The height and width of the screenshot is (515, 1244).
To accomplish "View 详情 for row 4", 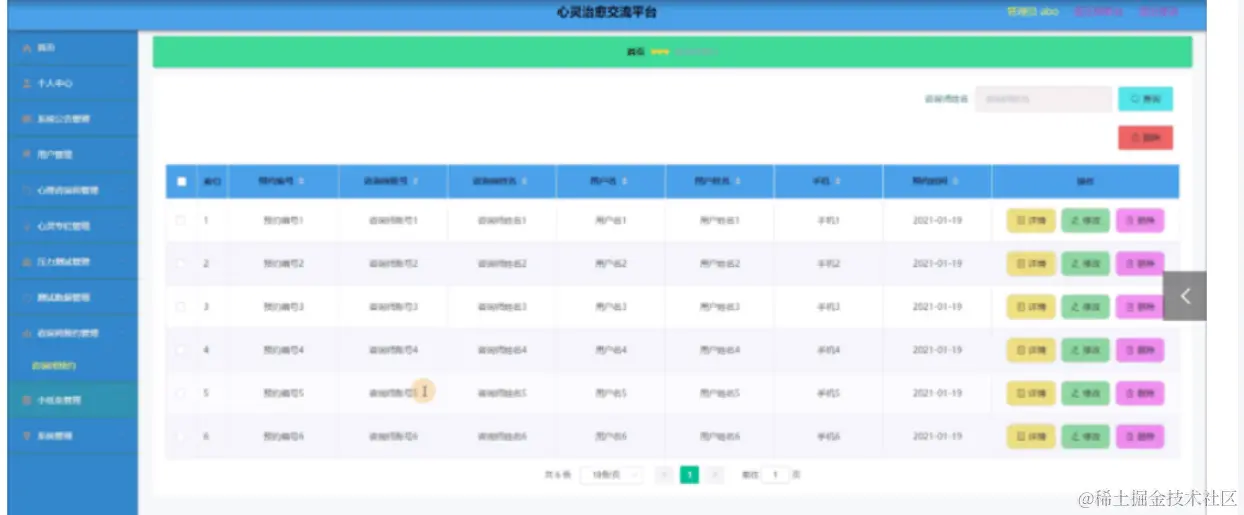I will coord(1031,350).
